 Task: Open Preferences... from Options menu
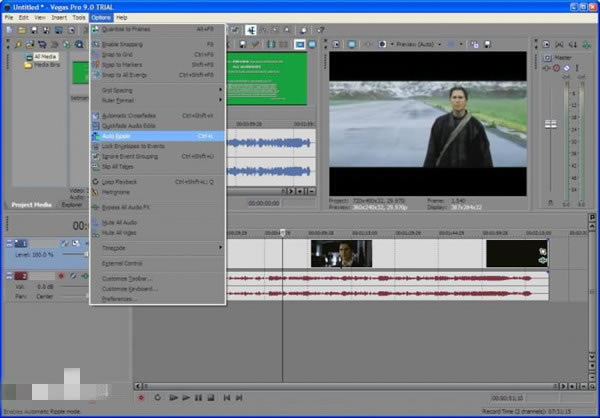(121, 298)
